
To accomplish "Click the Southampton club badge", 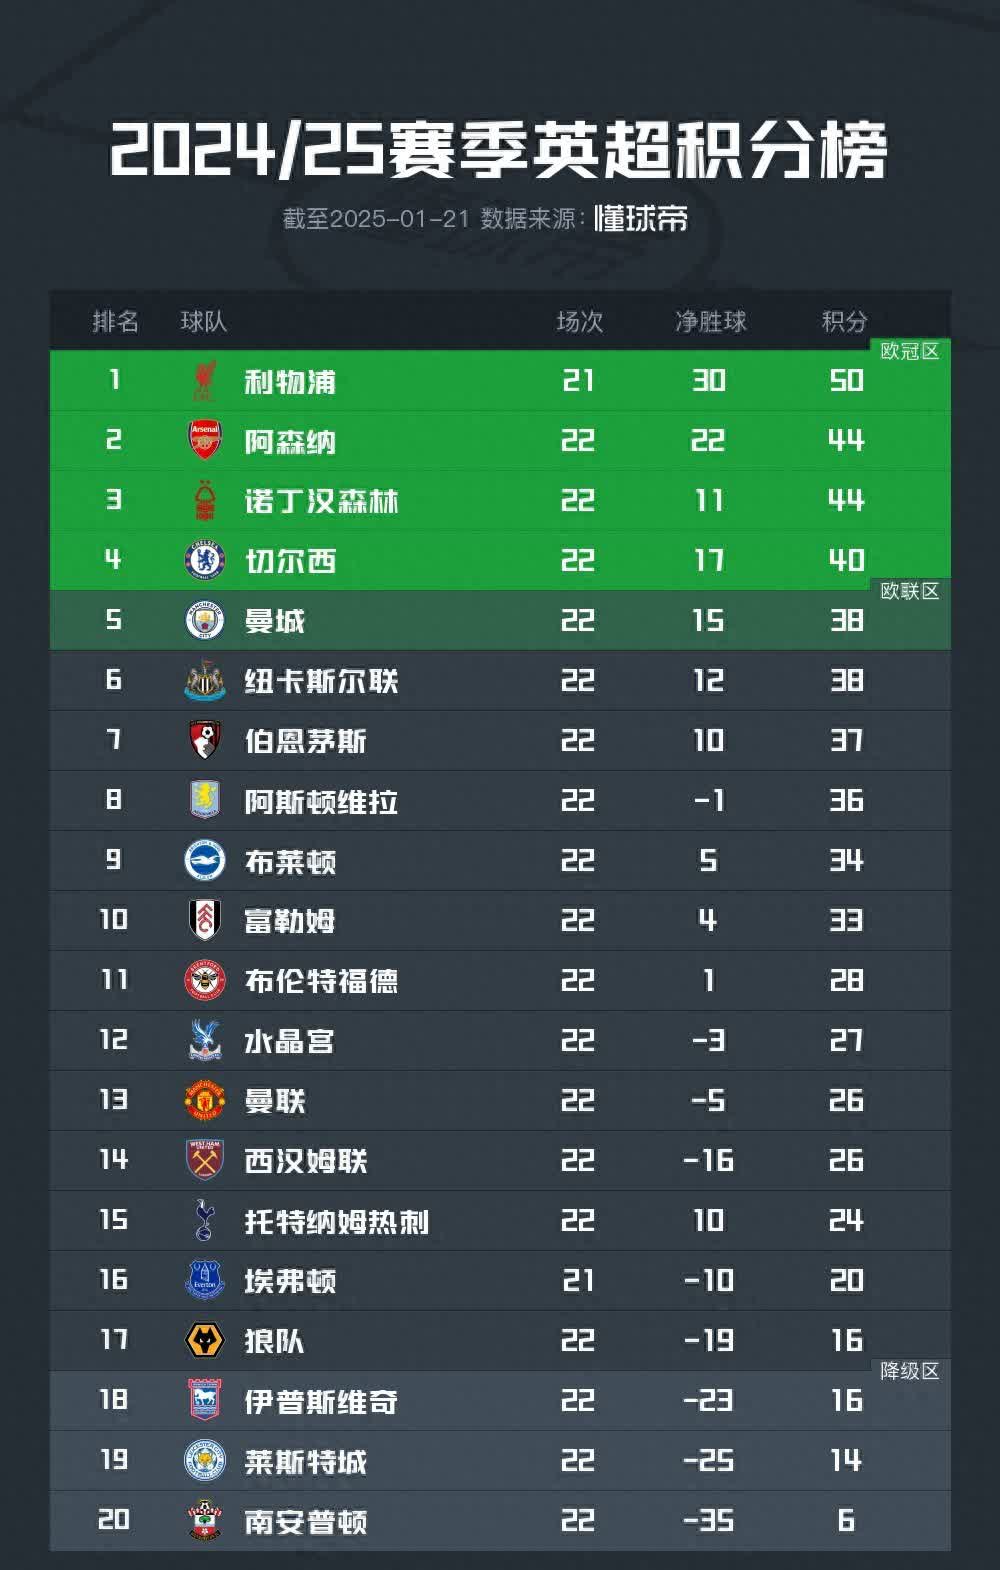I will pos(205,1521).
